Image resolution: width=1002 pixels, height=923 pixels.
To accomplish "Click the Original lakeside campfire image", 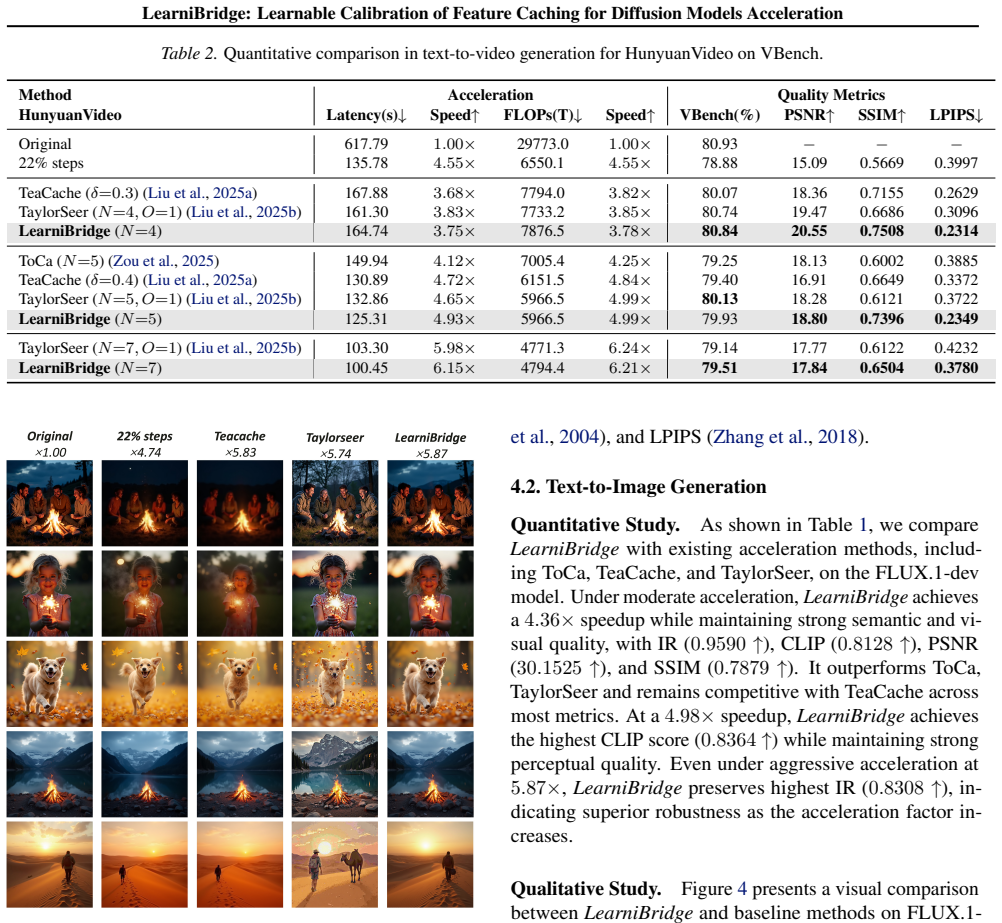I will [50, 775].
